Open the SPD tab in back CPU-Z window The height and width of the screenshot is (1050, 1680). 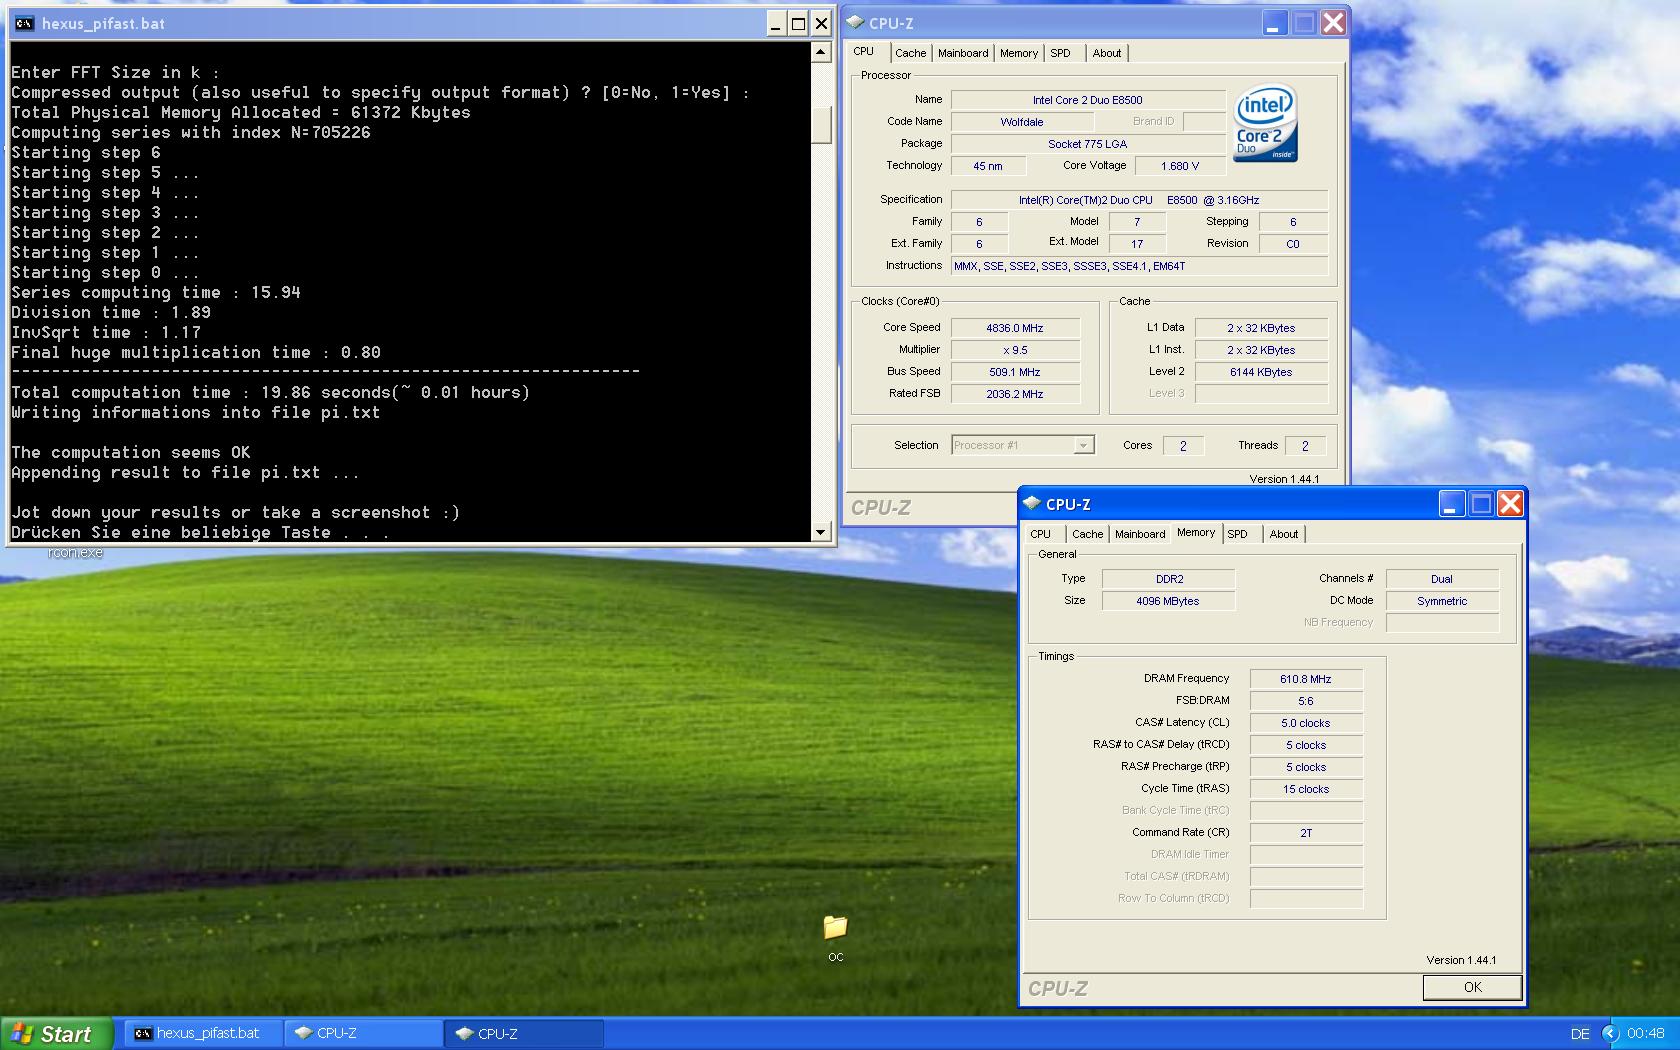coord(1060,53)
